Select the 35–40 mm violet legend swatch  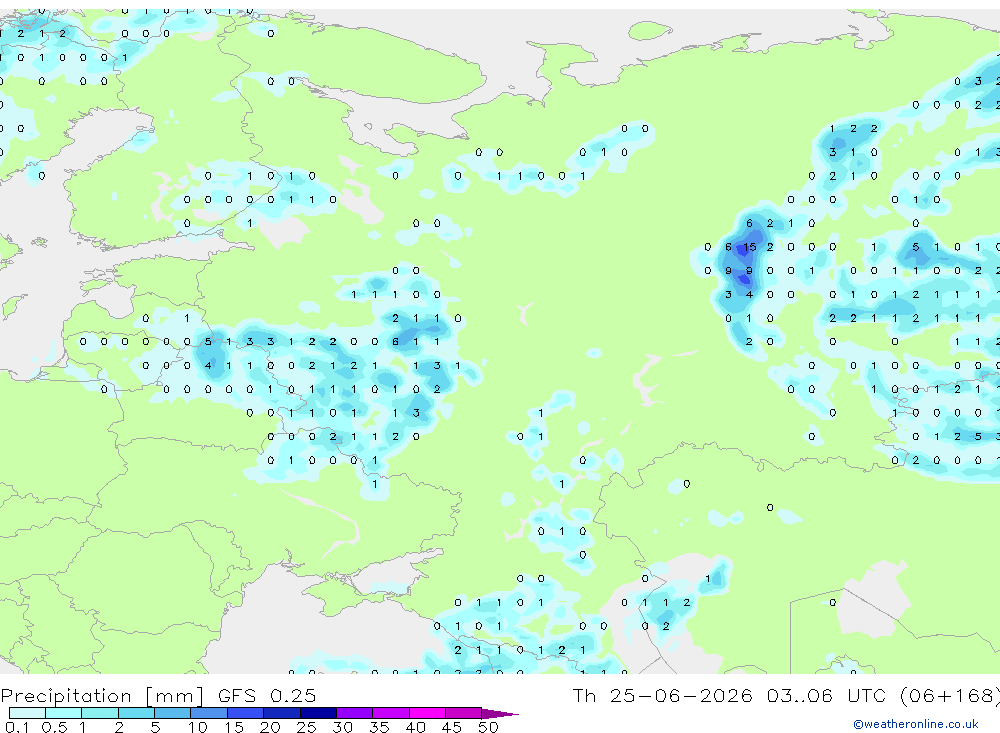click(x=391, y=713)
